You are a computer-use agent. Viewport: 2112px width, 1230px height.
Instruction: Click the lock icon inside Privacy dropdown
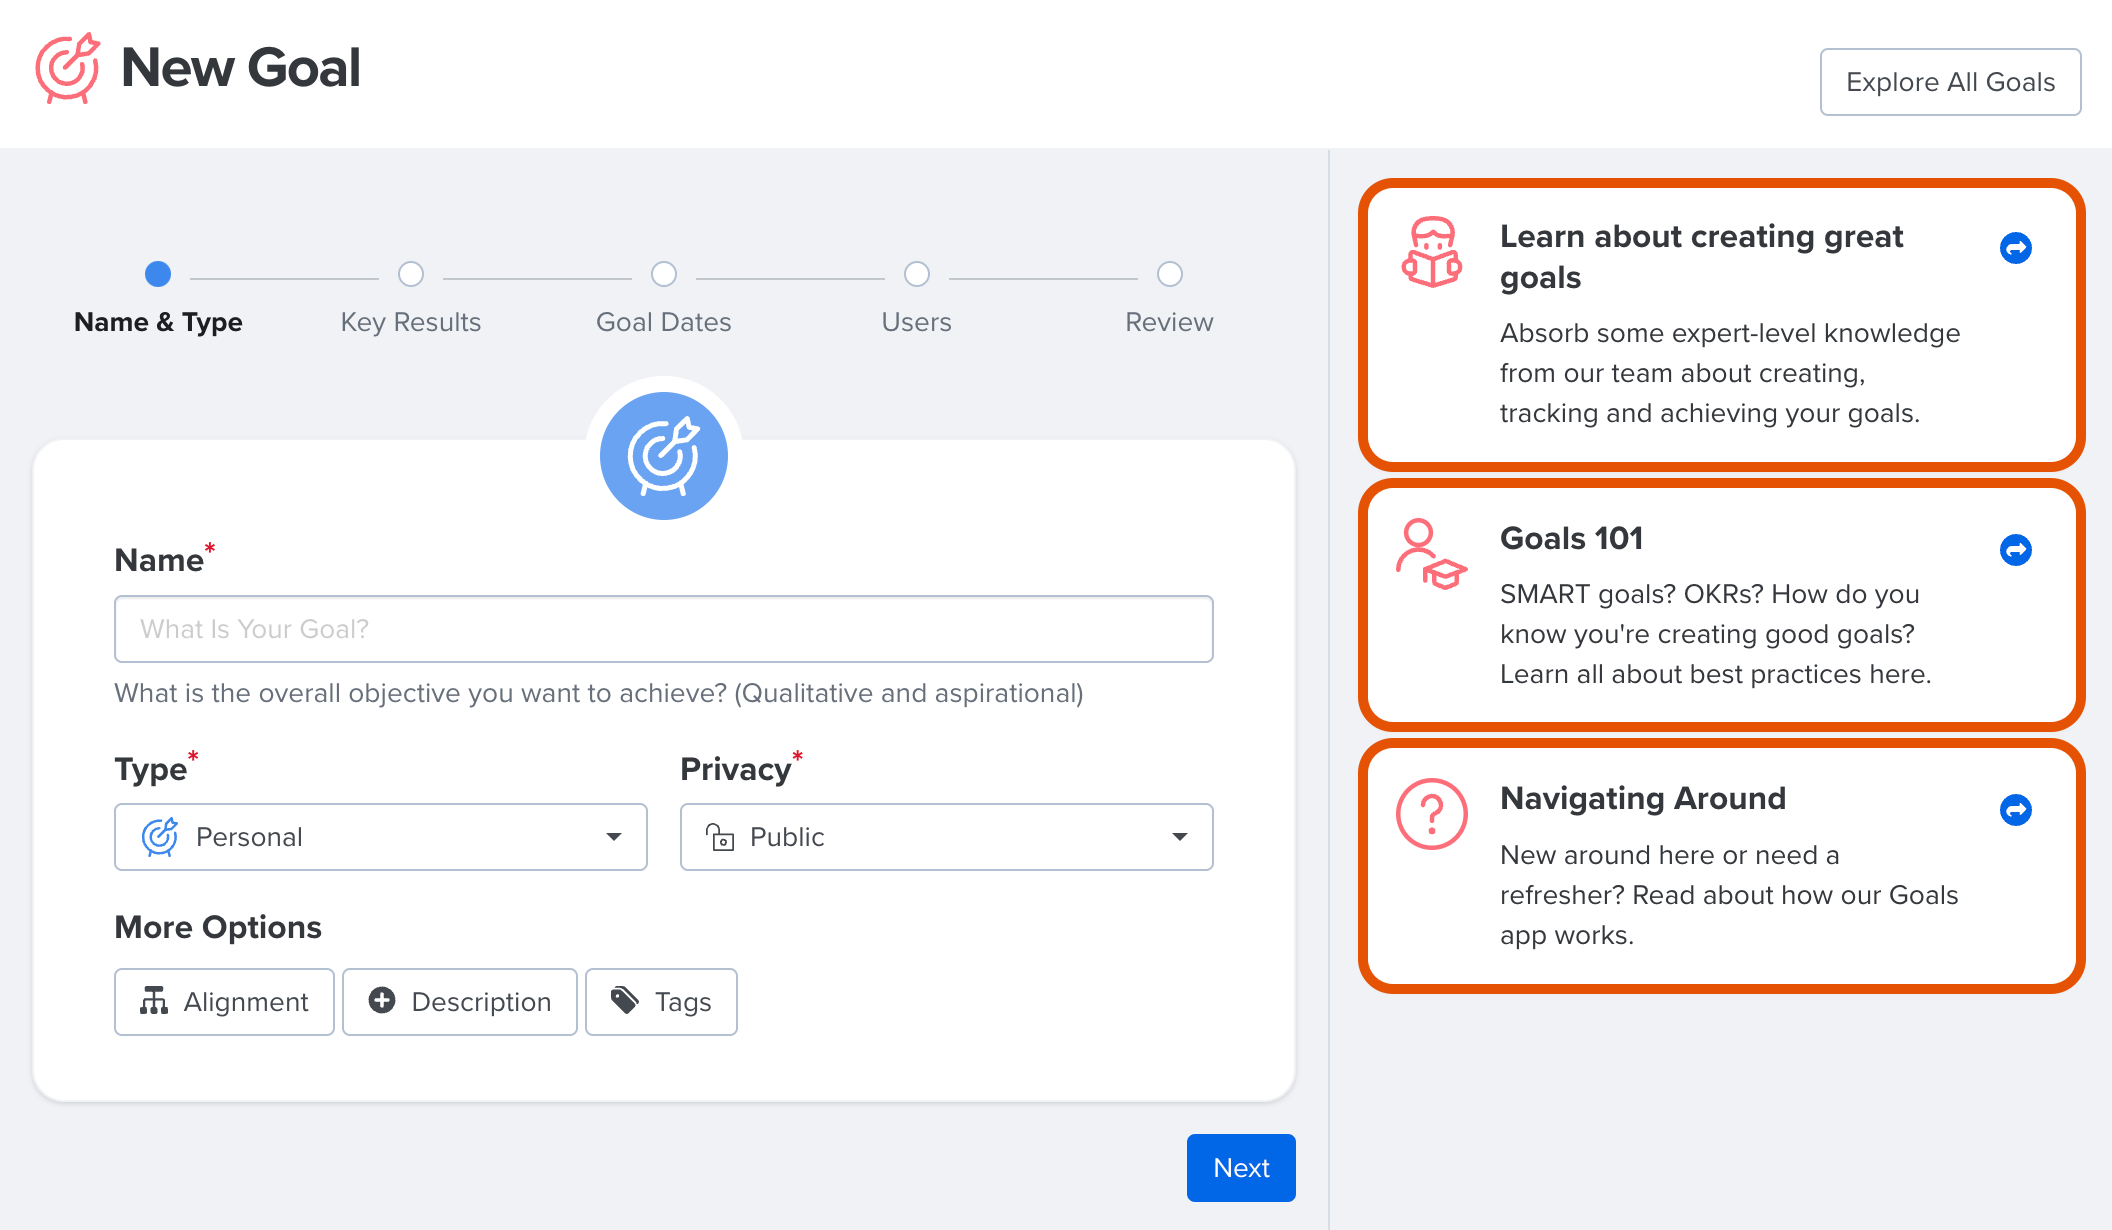(720, 837)
